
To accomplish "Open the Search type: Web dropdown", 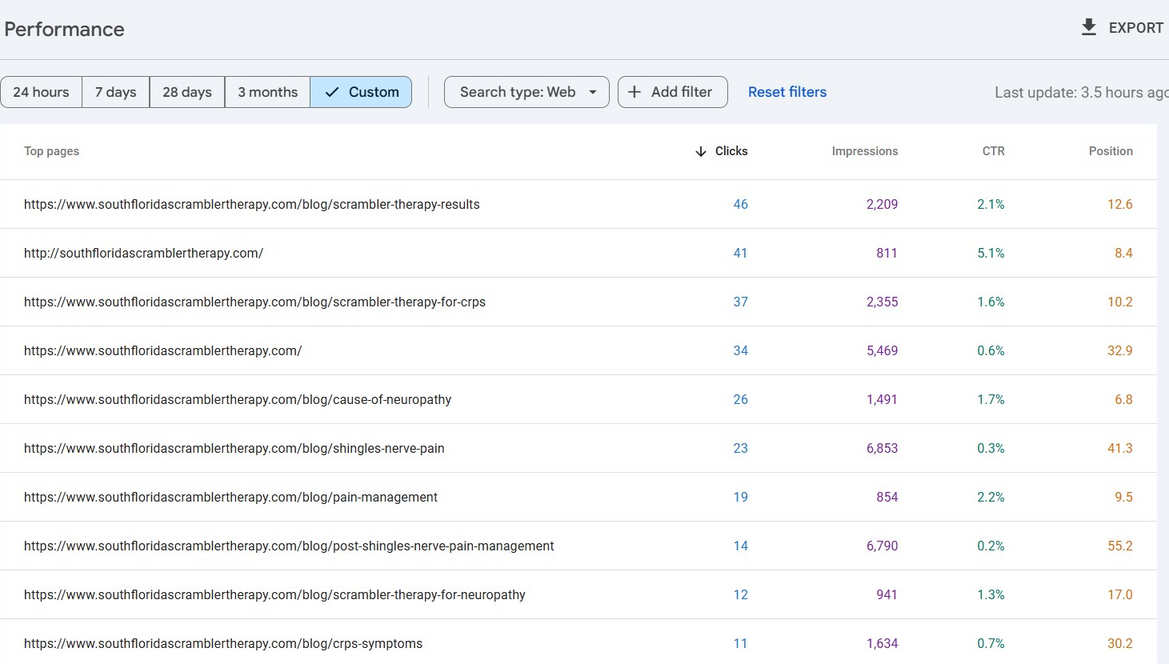I will pyautogui.click(x=526, y=92).
